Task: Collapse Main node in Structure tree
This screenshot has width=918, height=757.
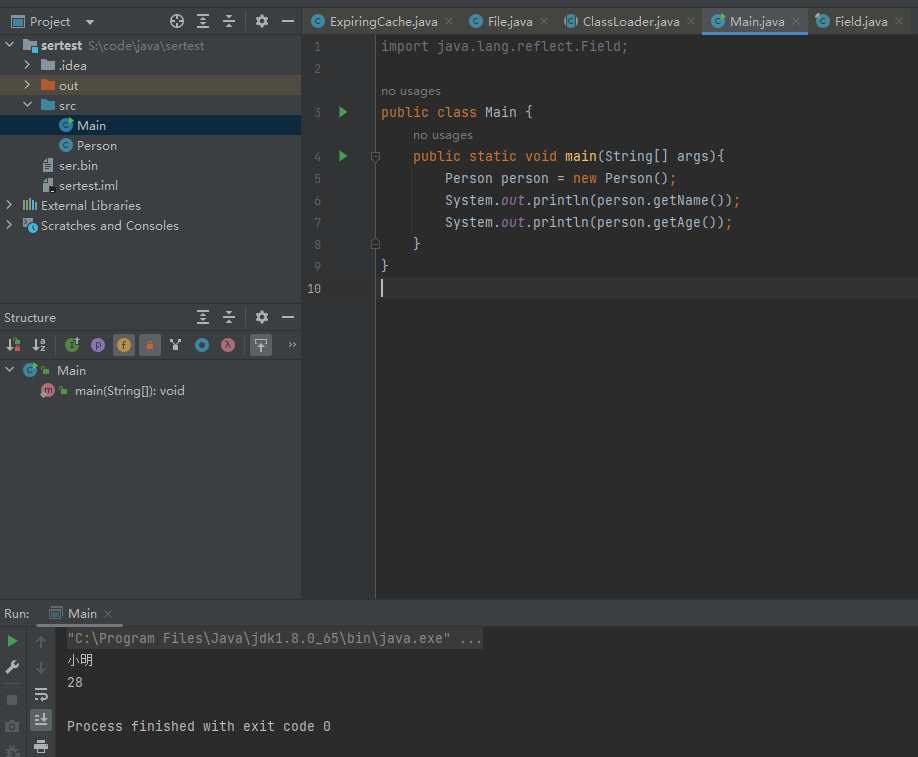Action: (x=9, y=369)
